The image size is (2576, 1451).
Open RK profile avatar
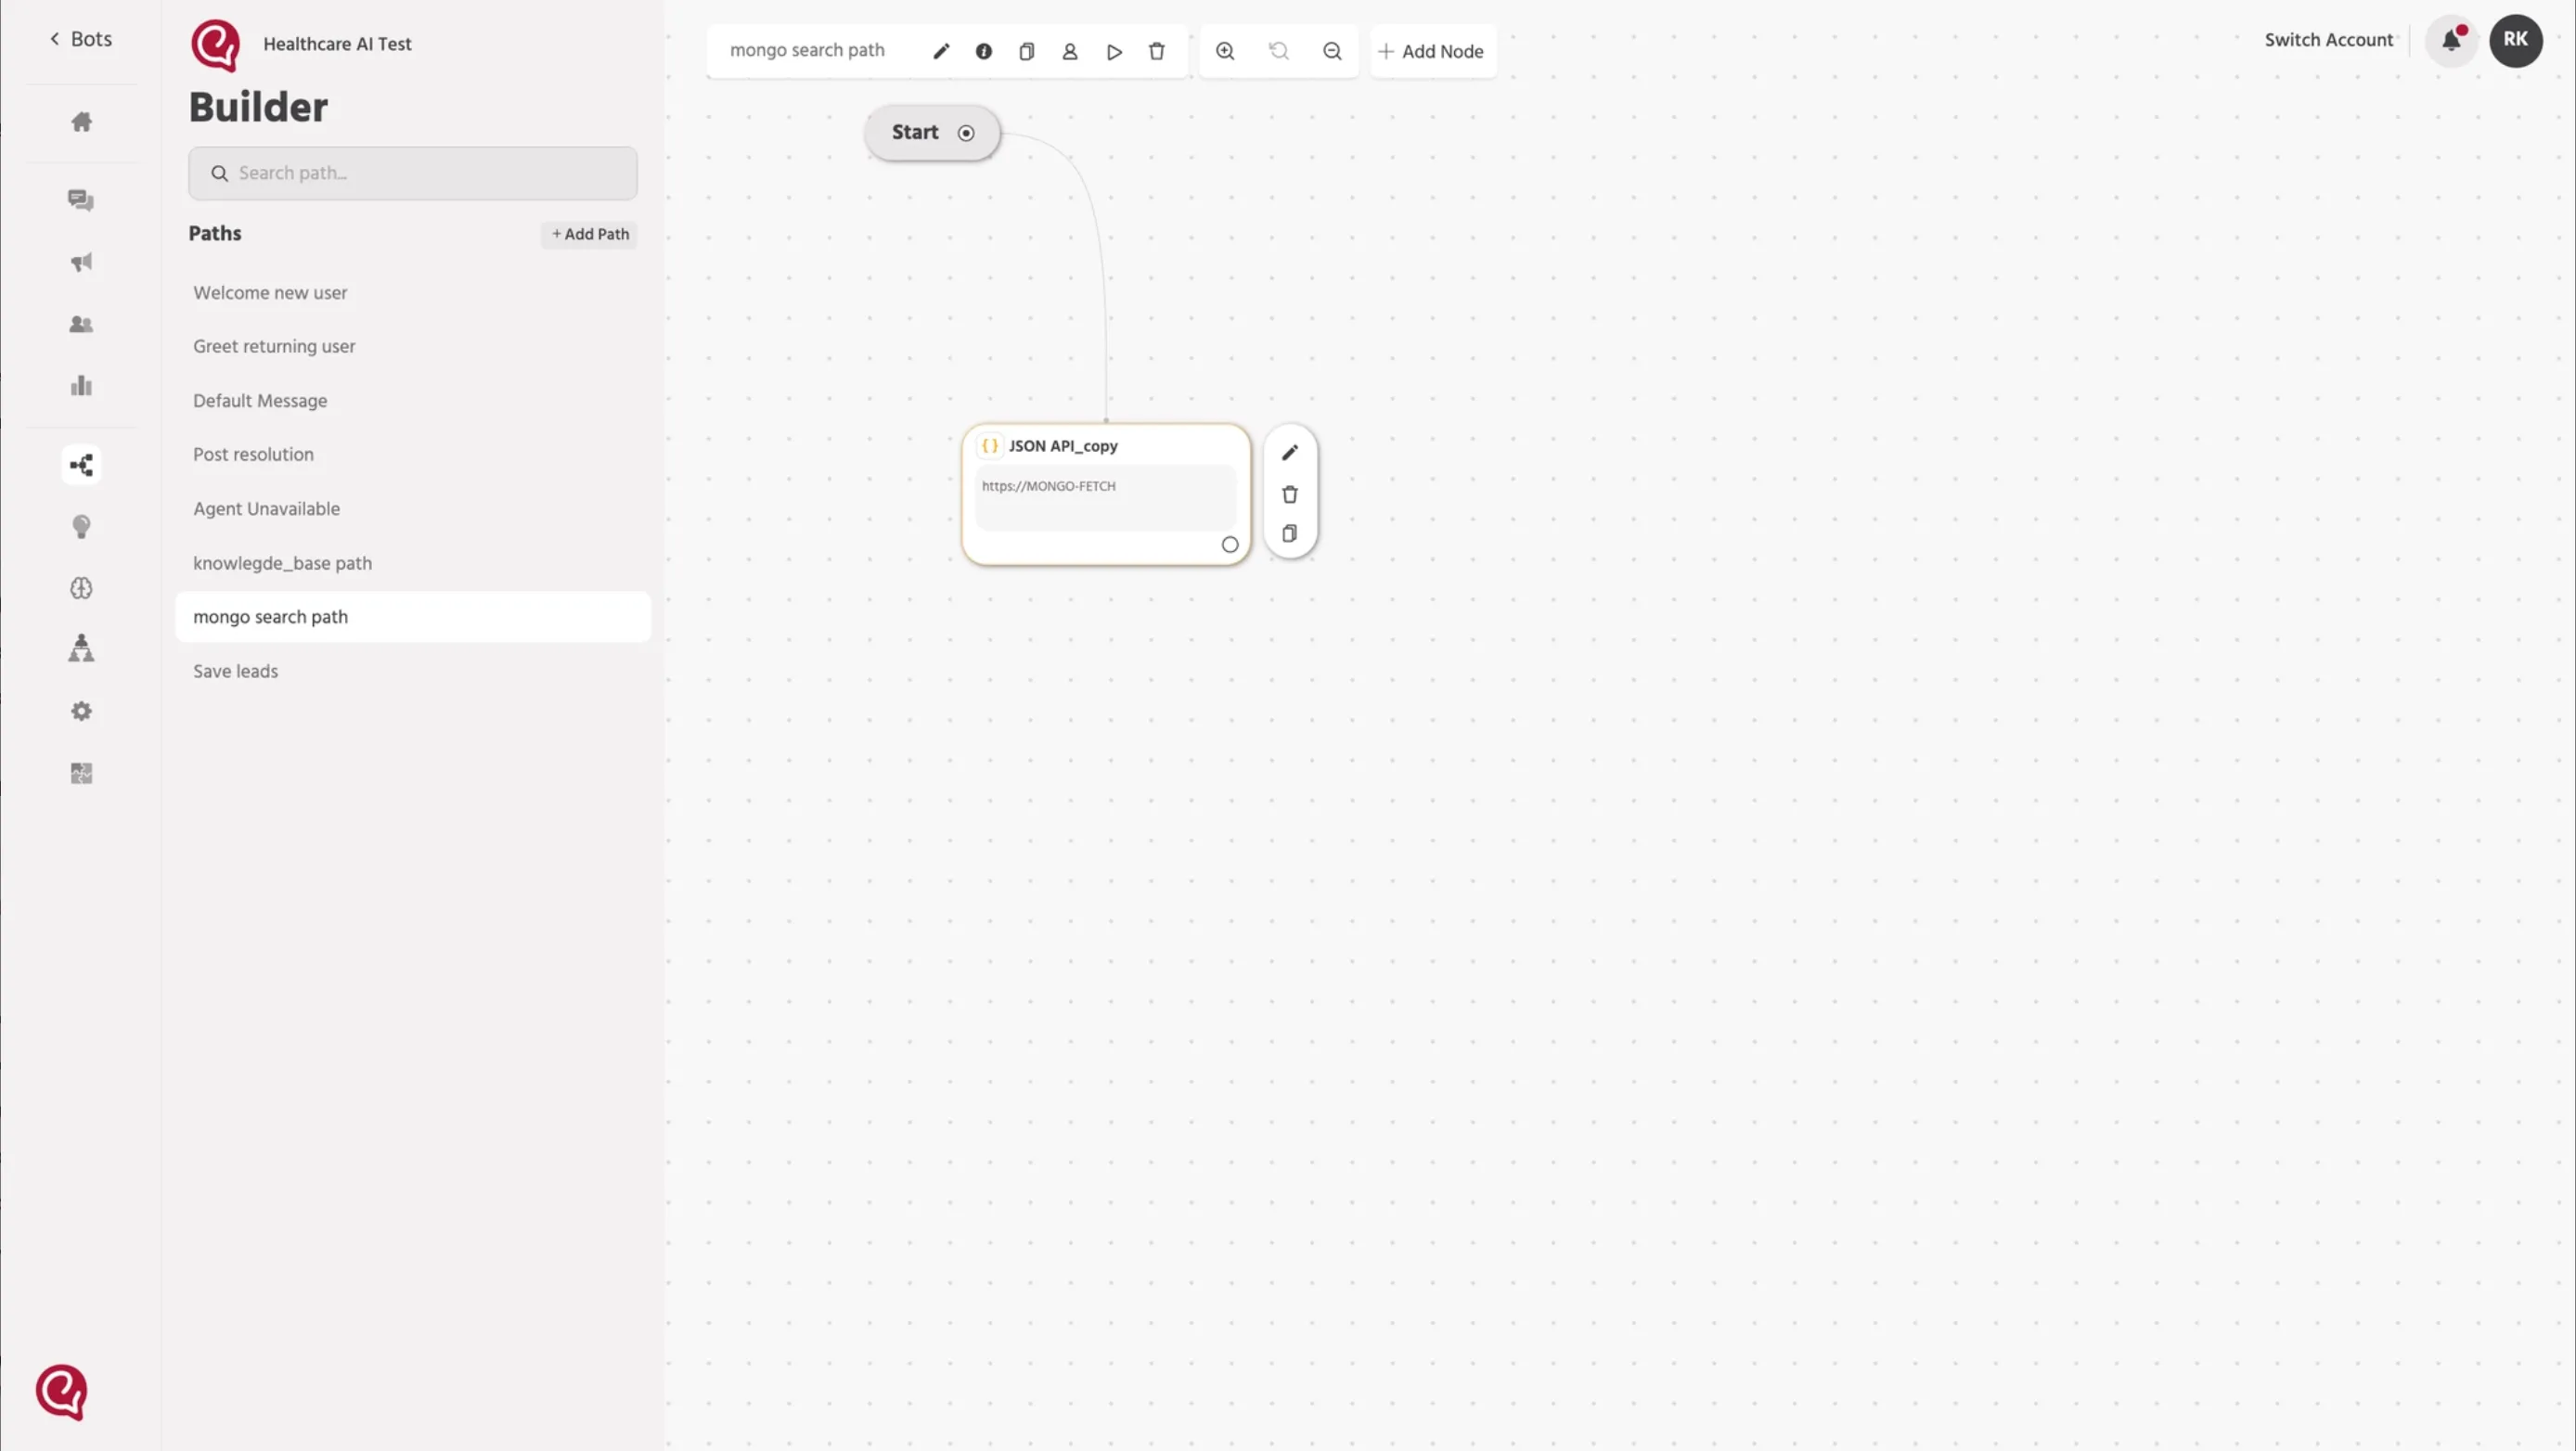pyautogui.click(x=2516, y=40)
